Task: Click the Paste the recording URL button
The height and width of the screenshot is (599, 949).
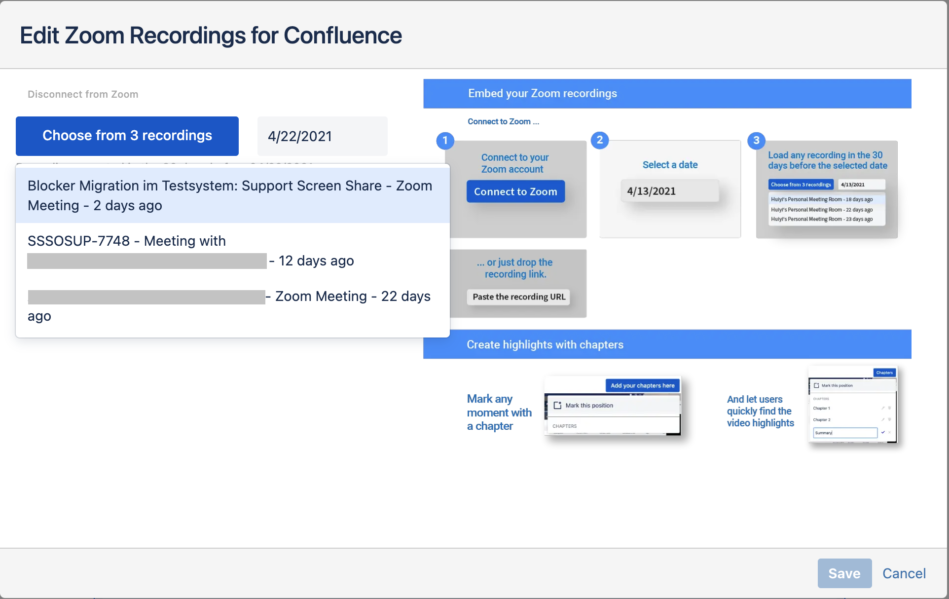Action: pyautogui.click(x=519, y=297)
